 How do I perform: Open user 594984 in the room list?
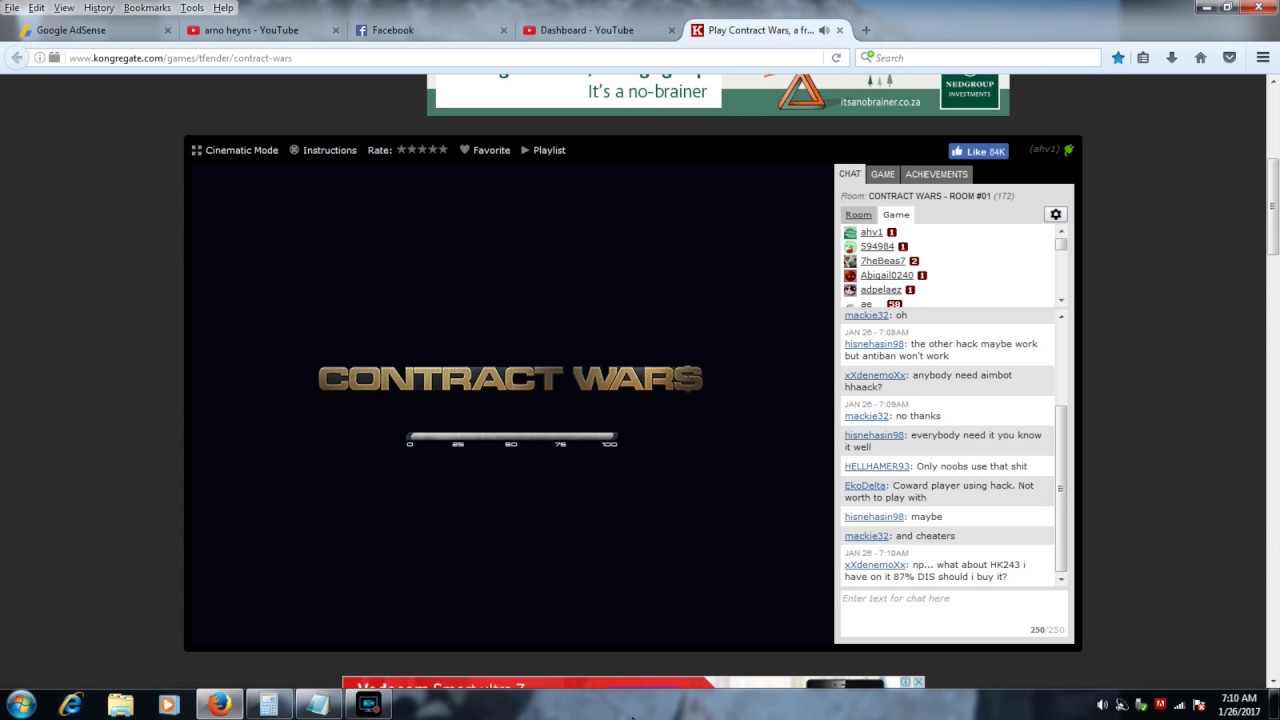[x=877, y=247]
